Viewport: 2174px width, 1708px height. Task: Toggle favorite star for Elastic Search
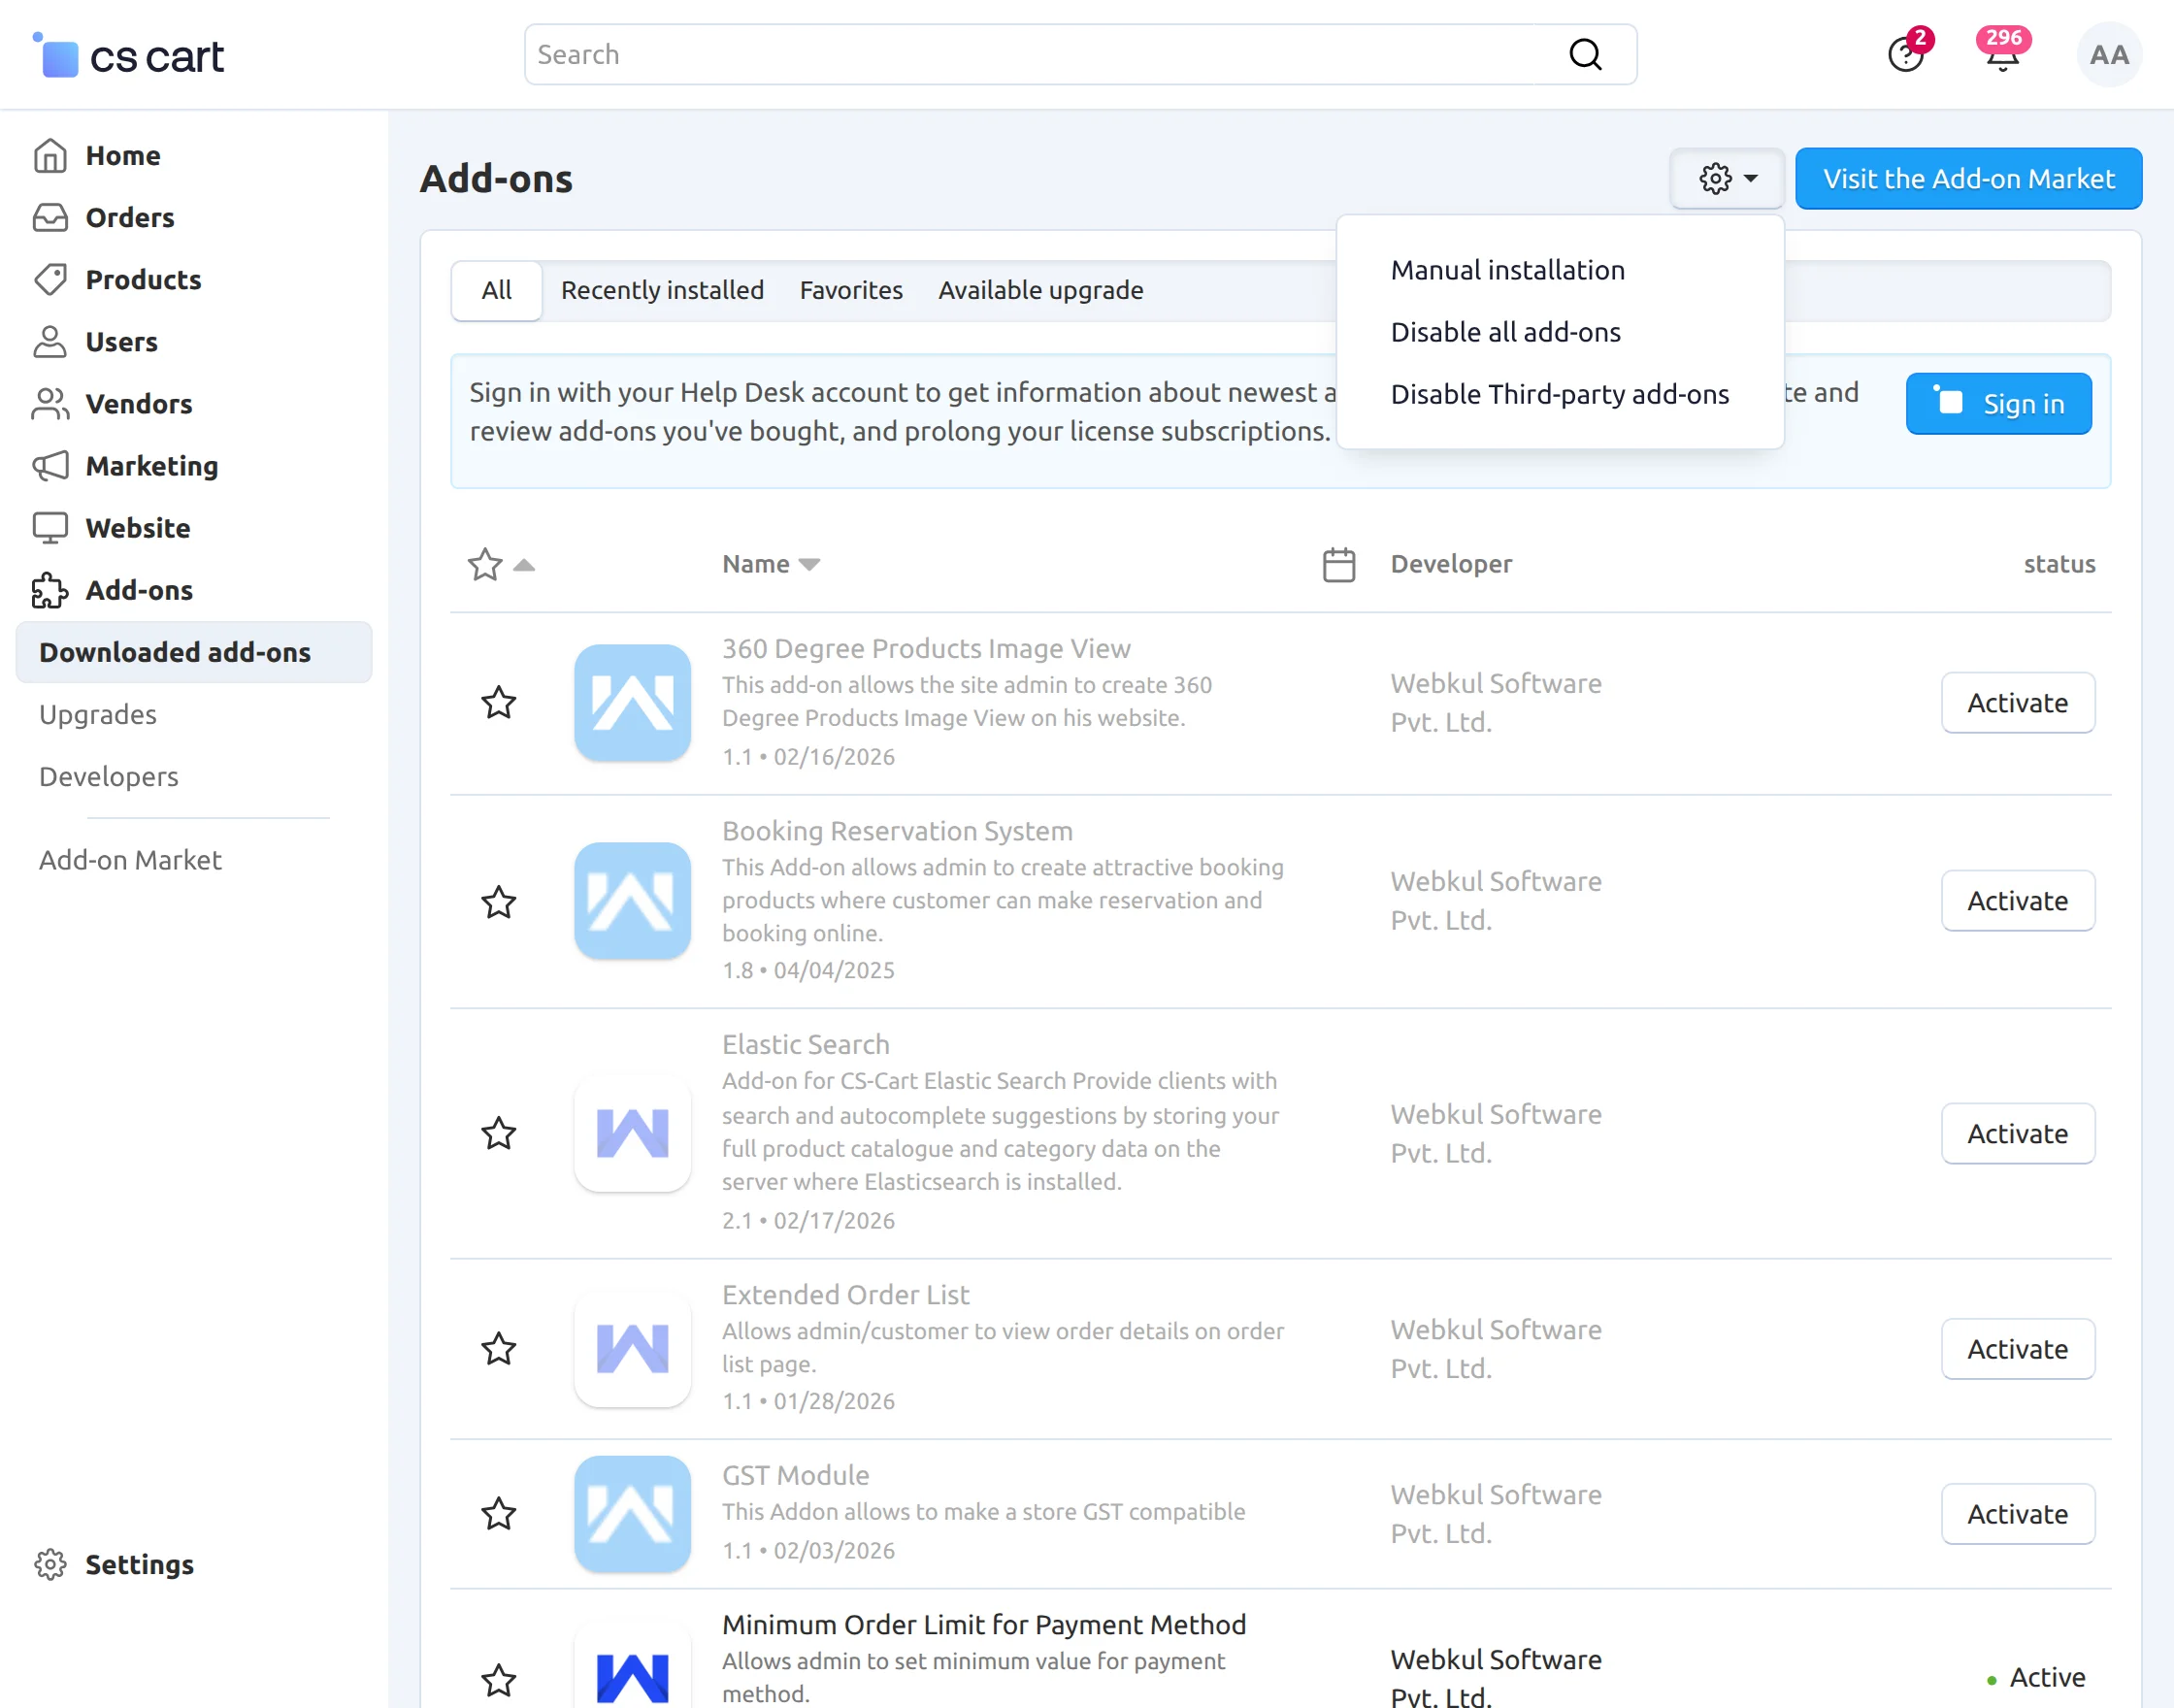498,1133
